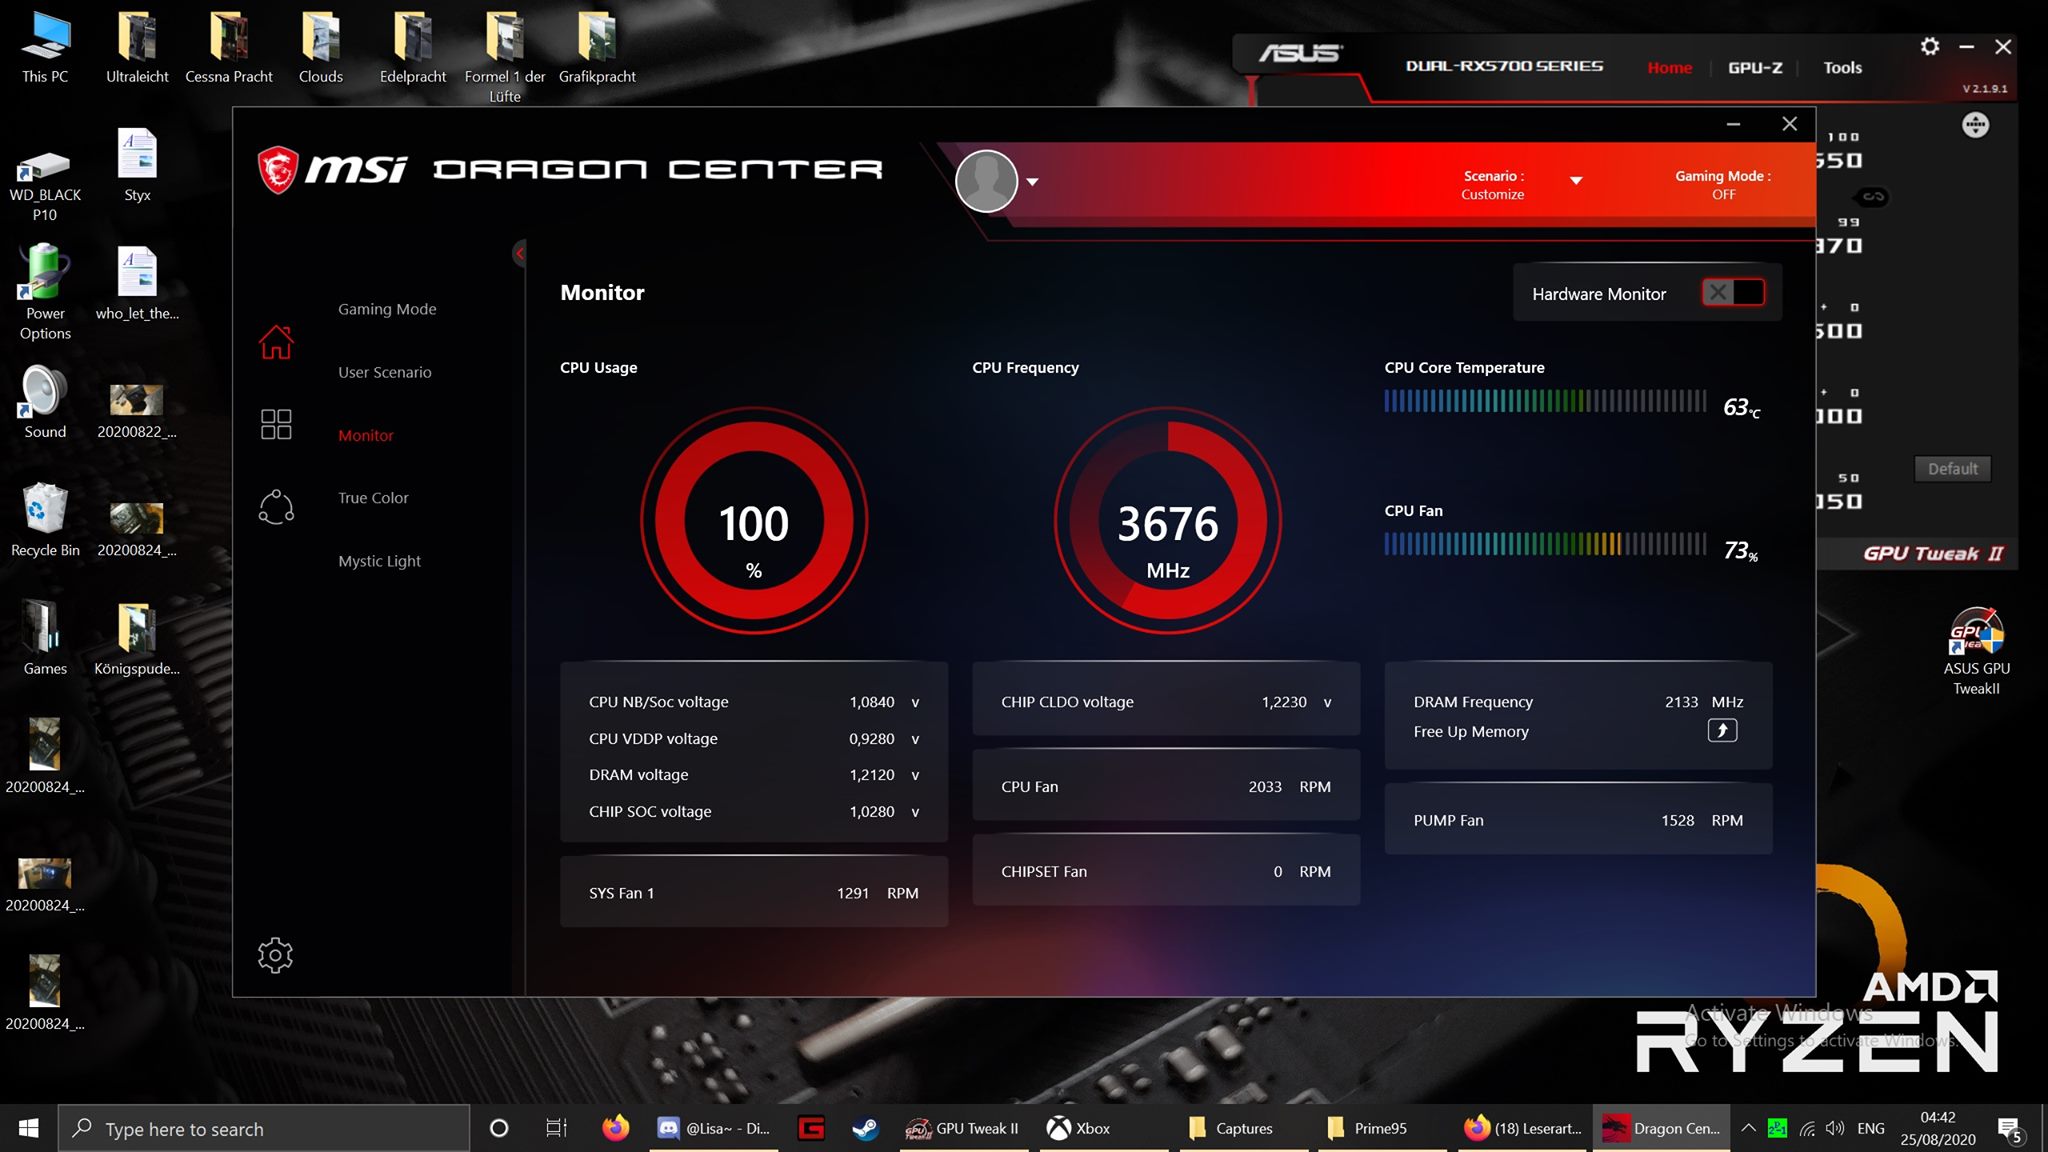
Task: Click the Dragon Center home icon
Action: pyautogui.click(x=276, y=342)
